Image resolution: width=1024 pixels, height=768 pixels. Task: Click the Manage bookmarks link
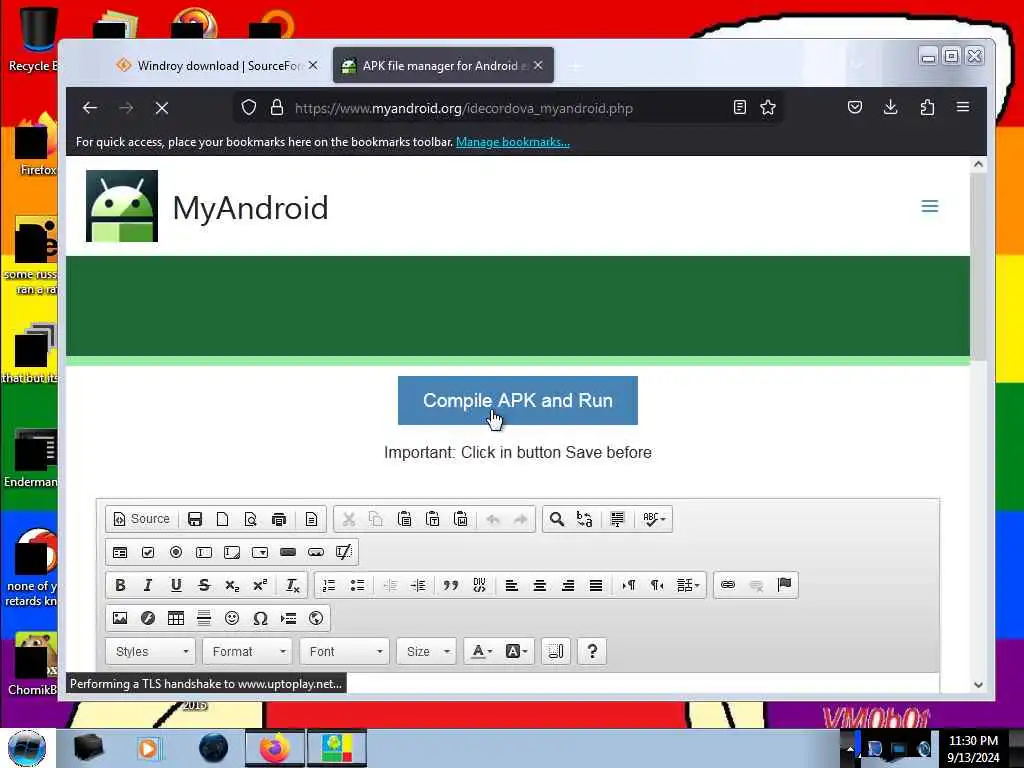tap(513, 142)
